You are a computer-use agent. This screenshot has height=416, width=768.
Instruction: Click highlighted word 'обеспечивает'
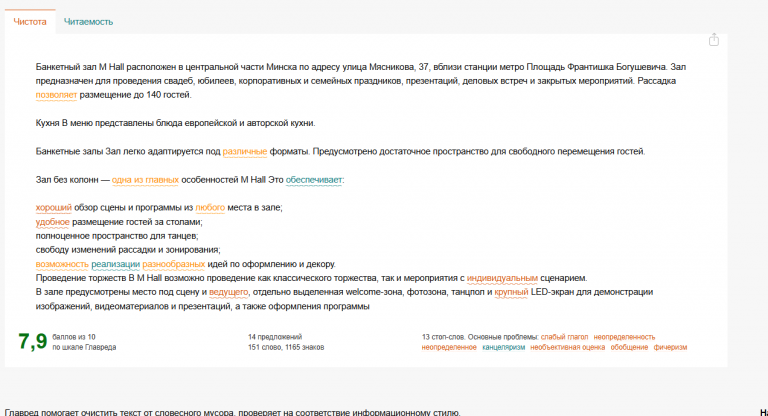[314, 180]
